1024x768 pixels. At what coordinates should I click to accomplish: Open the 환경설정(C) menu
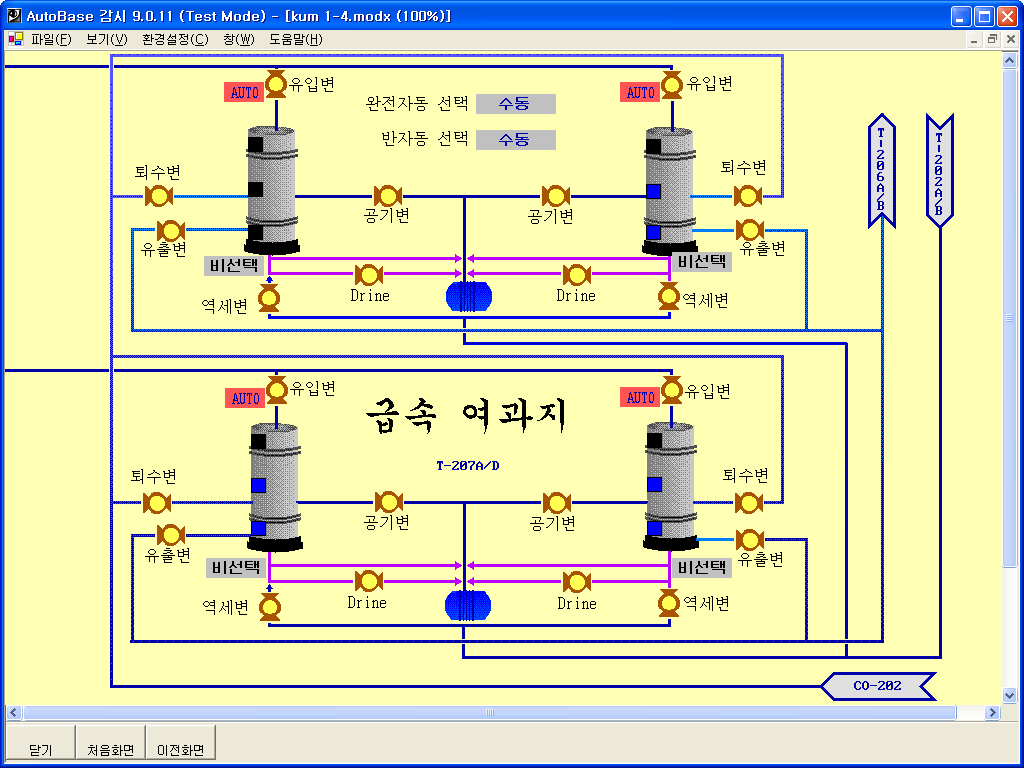pyautogui.click(x=175, y=40)
